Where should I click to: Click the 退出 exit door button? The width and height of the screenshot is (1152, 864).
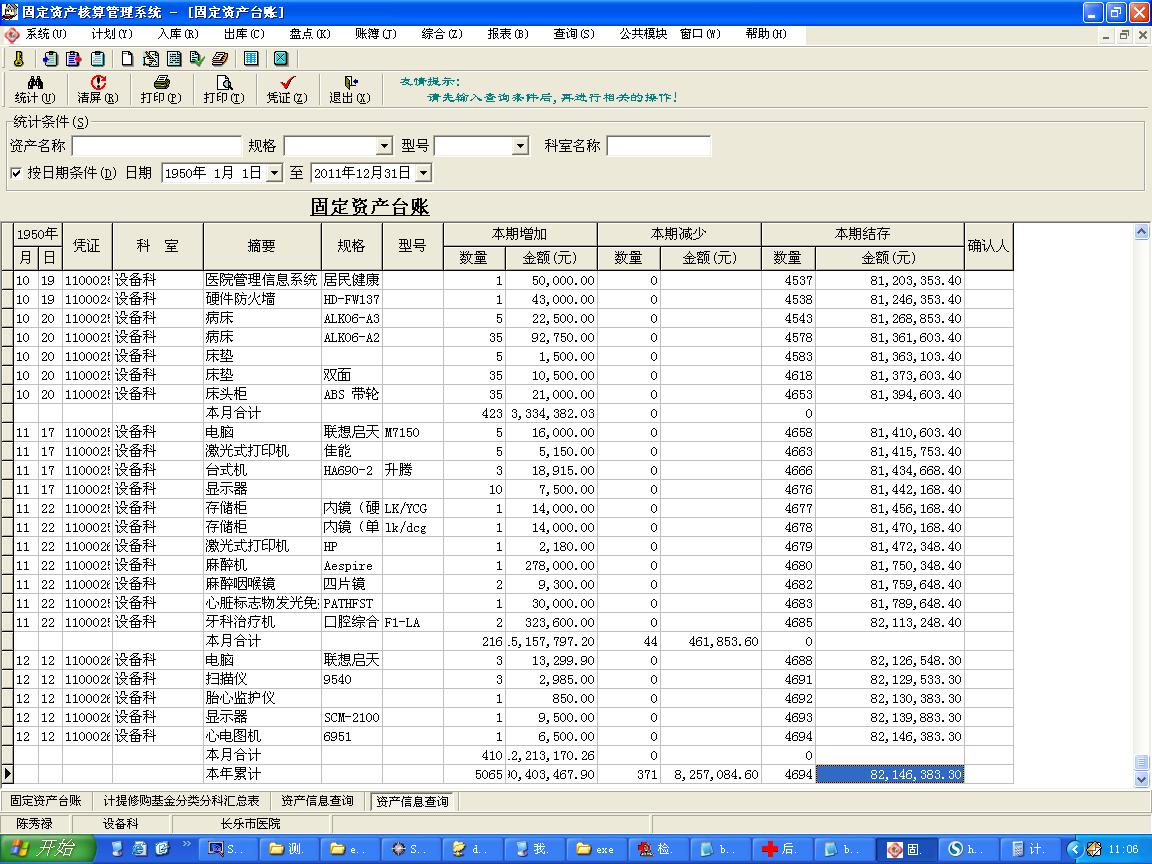click(x=350, y=89)
